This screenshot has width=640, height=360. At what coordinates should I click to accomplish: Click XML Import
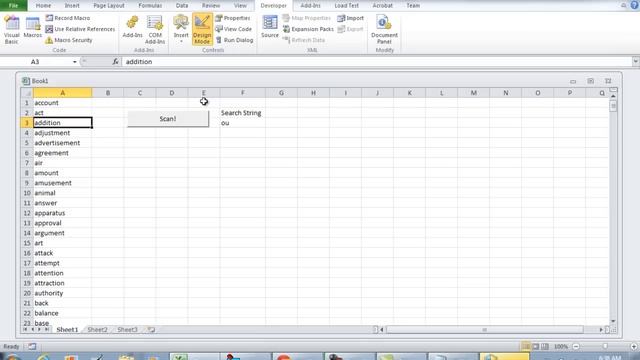click(351, 18)
